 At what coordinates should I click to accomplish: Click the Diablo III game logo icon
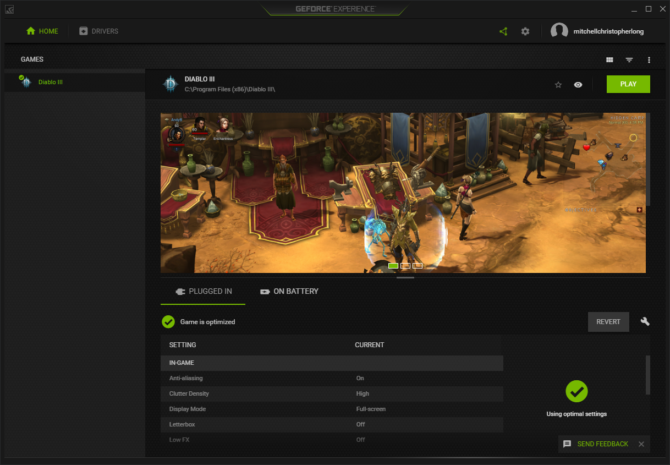(170, 84)
